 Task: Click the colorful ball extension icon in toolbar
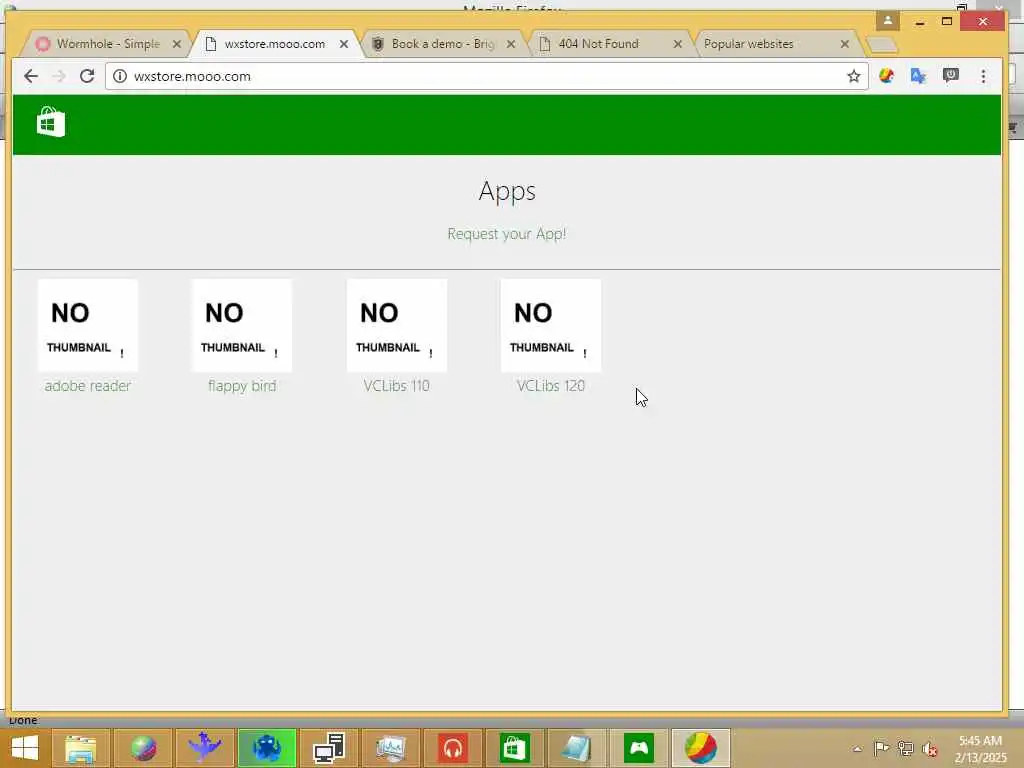(x=886, y=76)
